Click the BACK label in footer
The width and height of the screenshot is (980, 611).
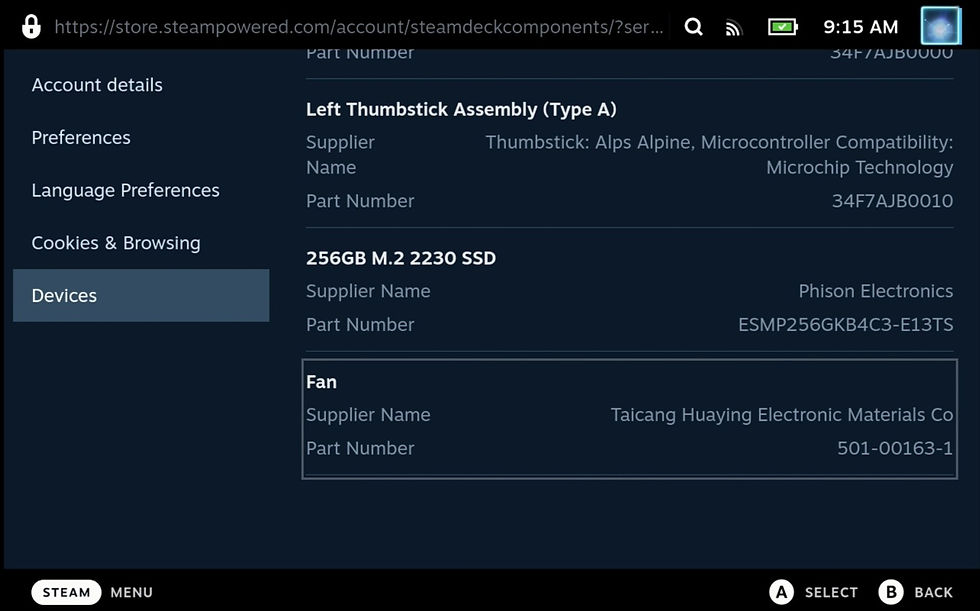tap(934, 592)
